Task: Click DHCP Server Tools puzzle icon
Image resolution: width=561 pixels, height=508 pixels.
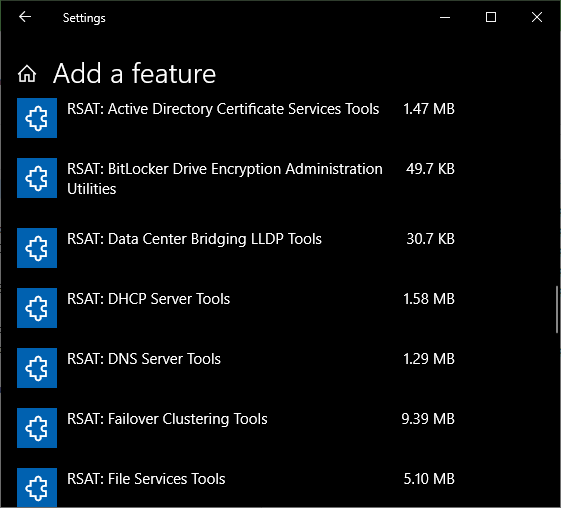Action: tap(37, 308)
